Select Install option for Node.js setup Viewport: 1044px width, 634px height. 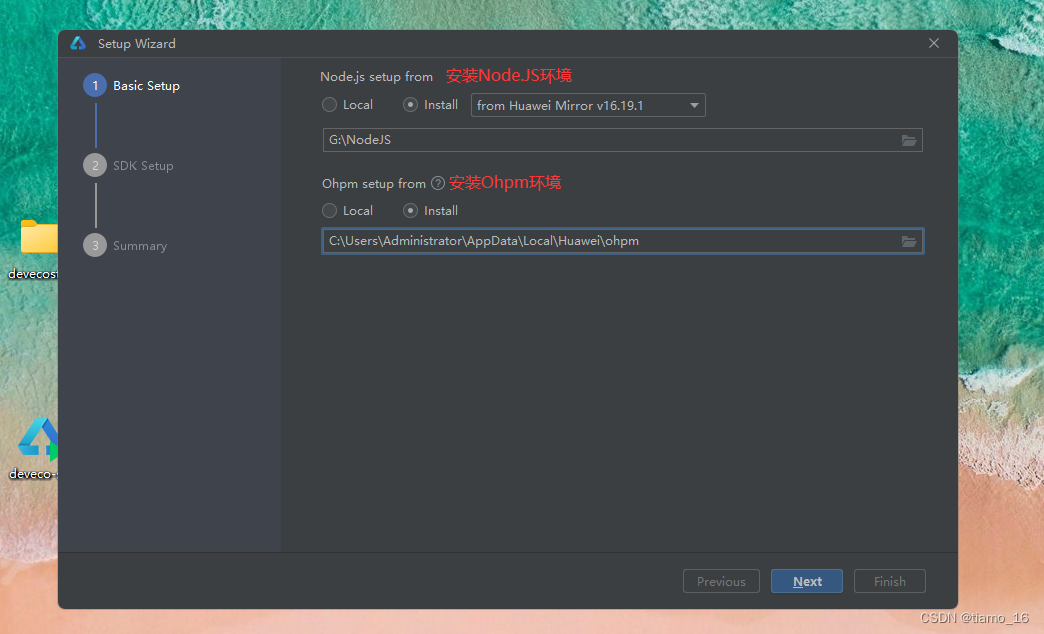(431, 105)
